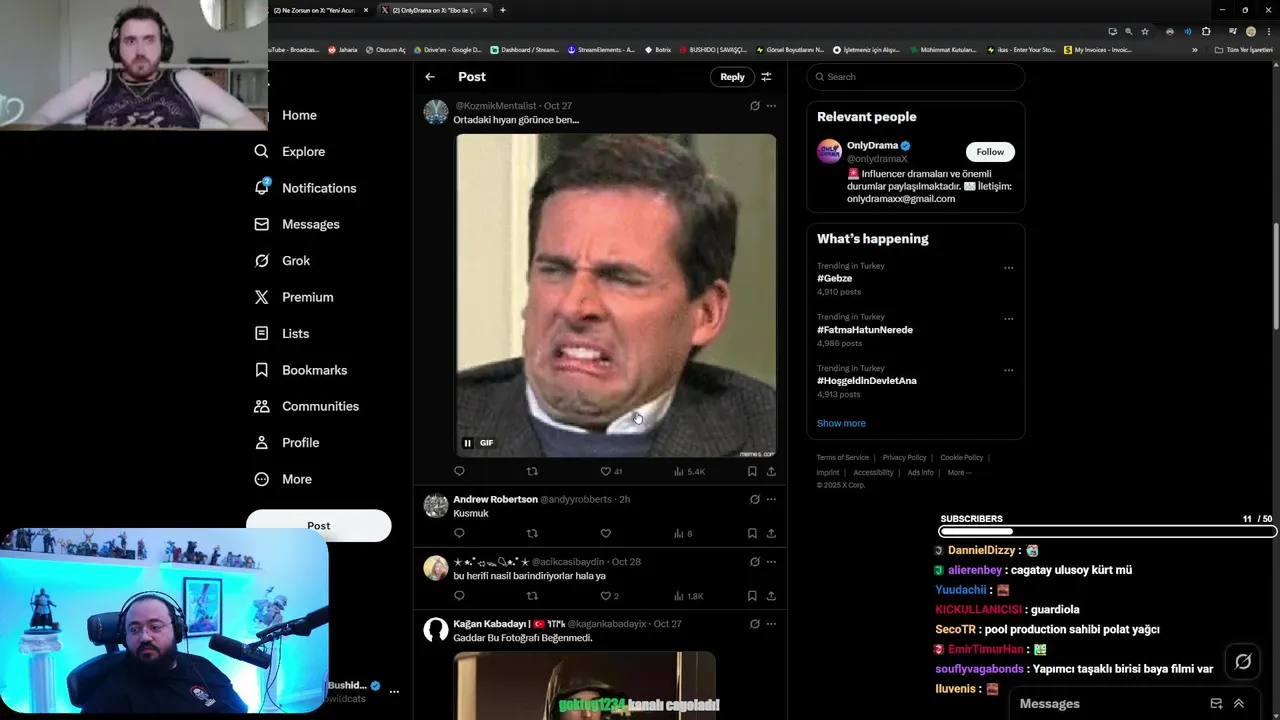Like Andrew Robertson's Kusmuk reply

click(605, 534)
